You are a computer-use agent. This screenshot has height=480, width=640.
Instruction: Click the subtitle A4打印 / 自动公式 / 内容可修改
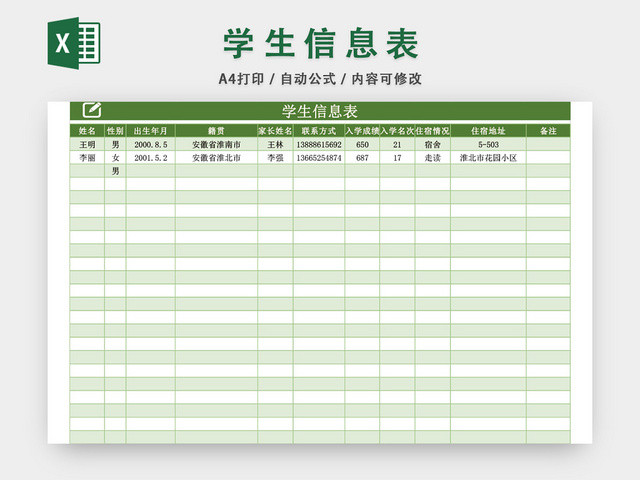[x=320, y=79]
